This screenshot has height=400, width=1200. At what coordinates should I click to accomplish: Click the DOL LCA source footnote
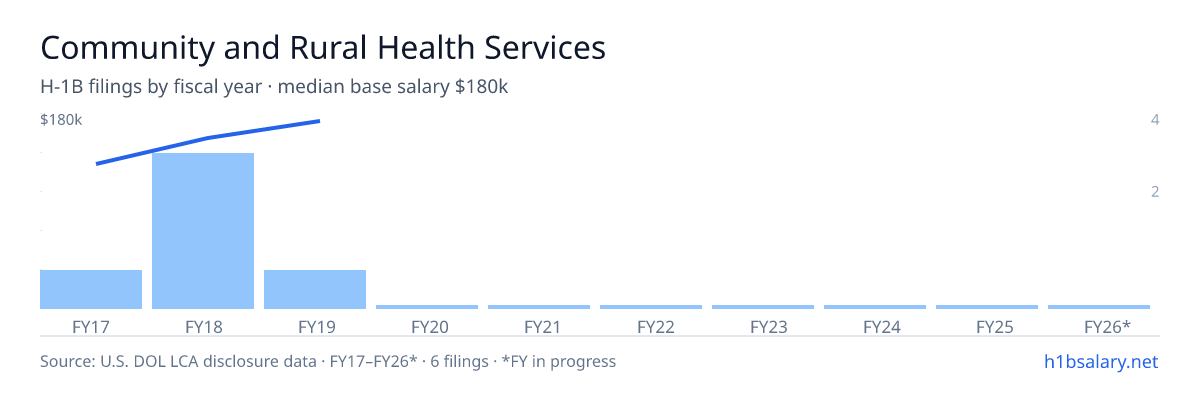tap(328, 361)
